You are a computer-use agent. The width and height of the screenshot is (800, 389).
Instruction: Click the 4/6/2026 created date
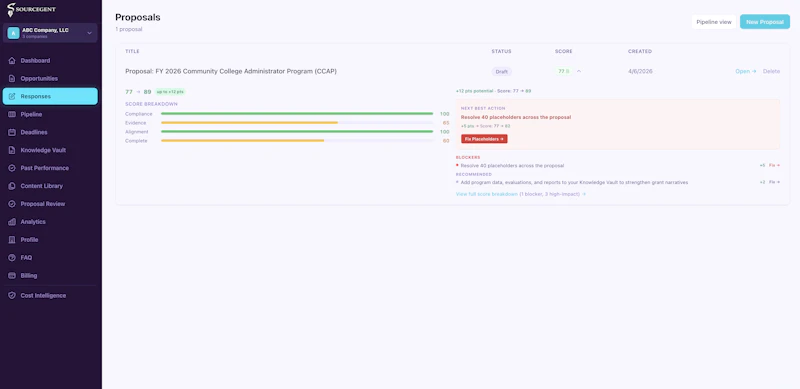point(640,71)
